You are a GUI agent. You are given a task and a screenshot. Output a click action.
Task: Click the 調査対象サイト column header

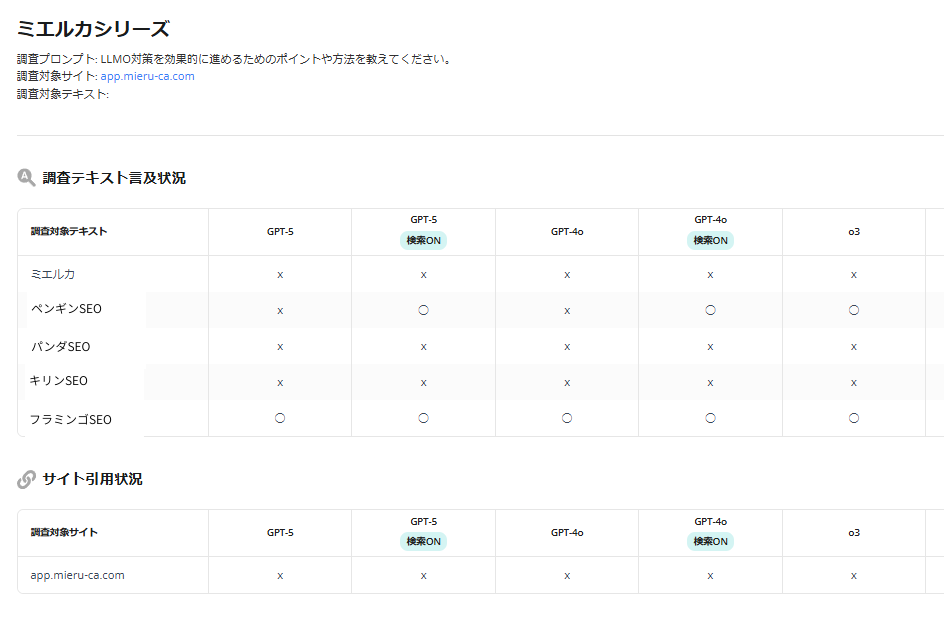tap(64, 533)
